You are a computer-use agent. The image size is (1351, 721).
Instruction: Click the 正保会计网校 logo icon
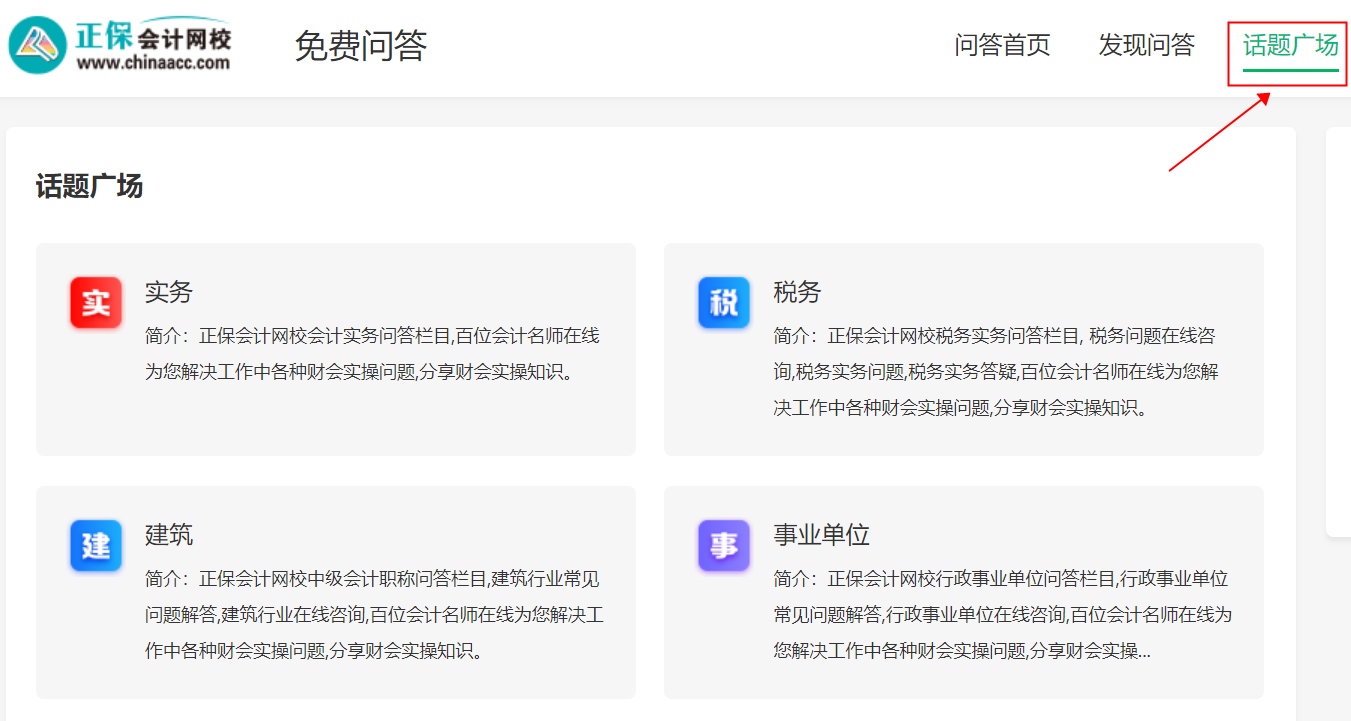coord(36,46)
